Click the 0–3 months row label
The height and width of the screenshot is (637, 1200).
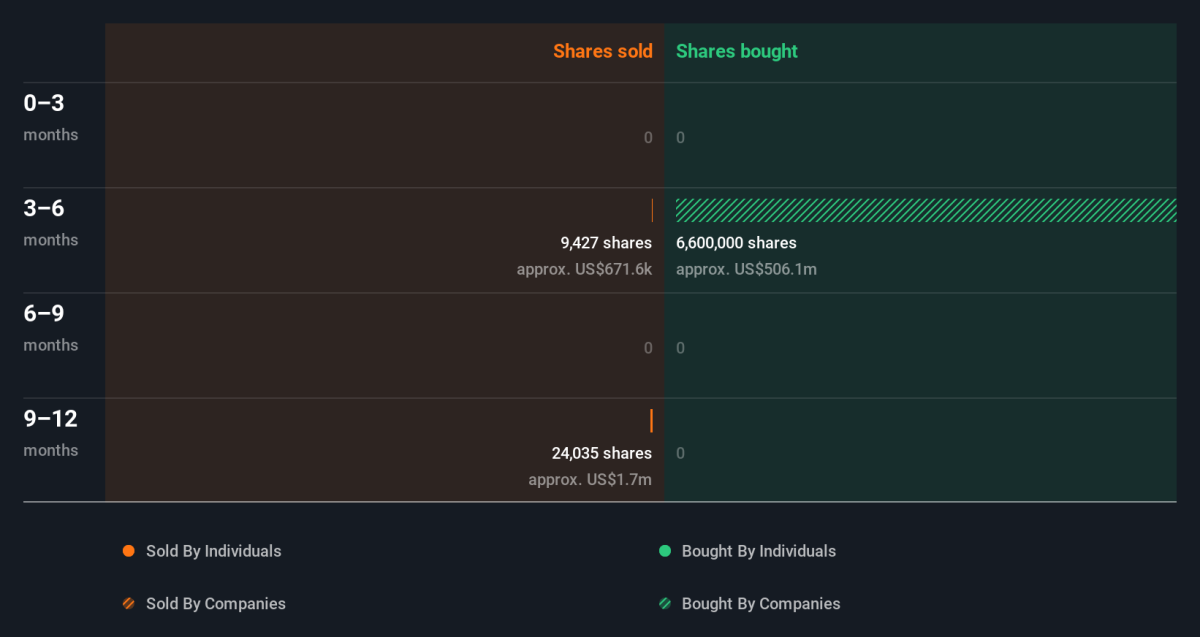51,117
